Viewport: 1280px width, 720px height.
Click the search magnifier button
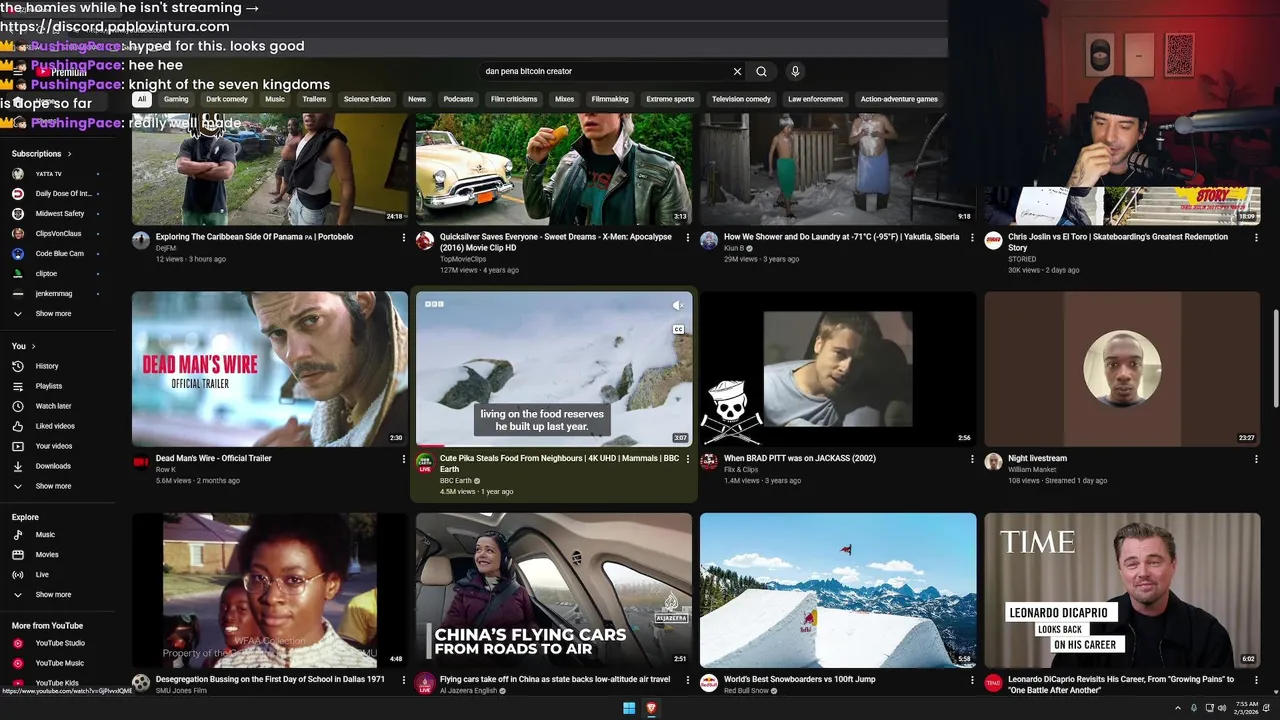coord(761,71)
